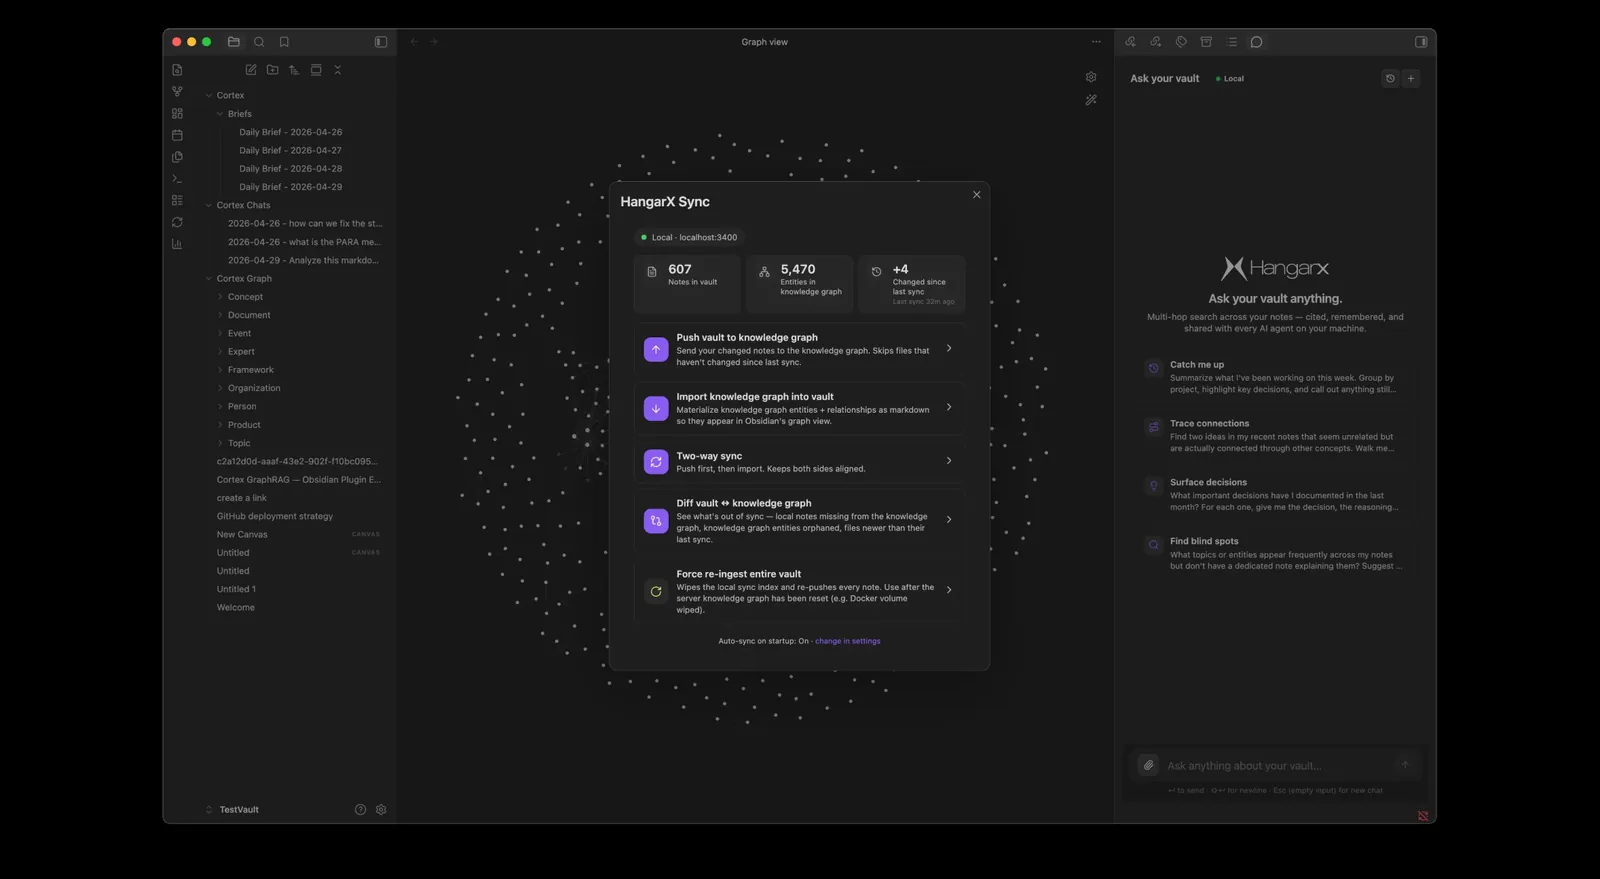Run Diff vault and knowledge graph
Image resolution: width=1600 pixels, height=879 pixels.
pyautogui.click(x=799, y=520)
